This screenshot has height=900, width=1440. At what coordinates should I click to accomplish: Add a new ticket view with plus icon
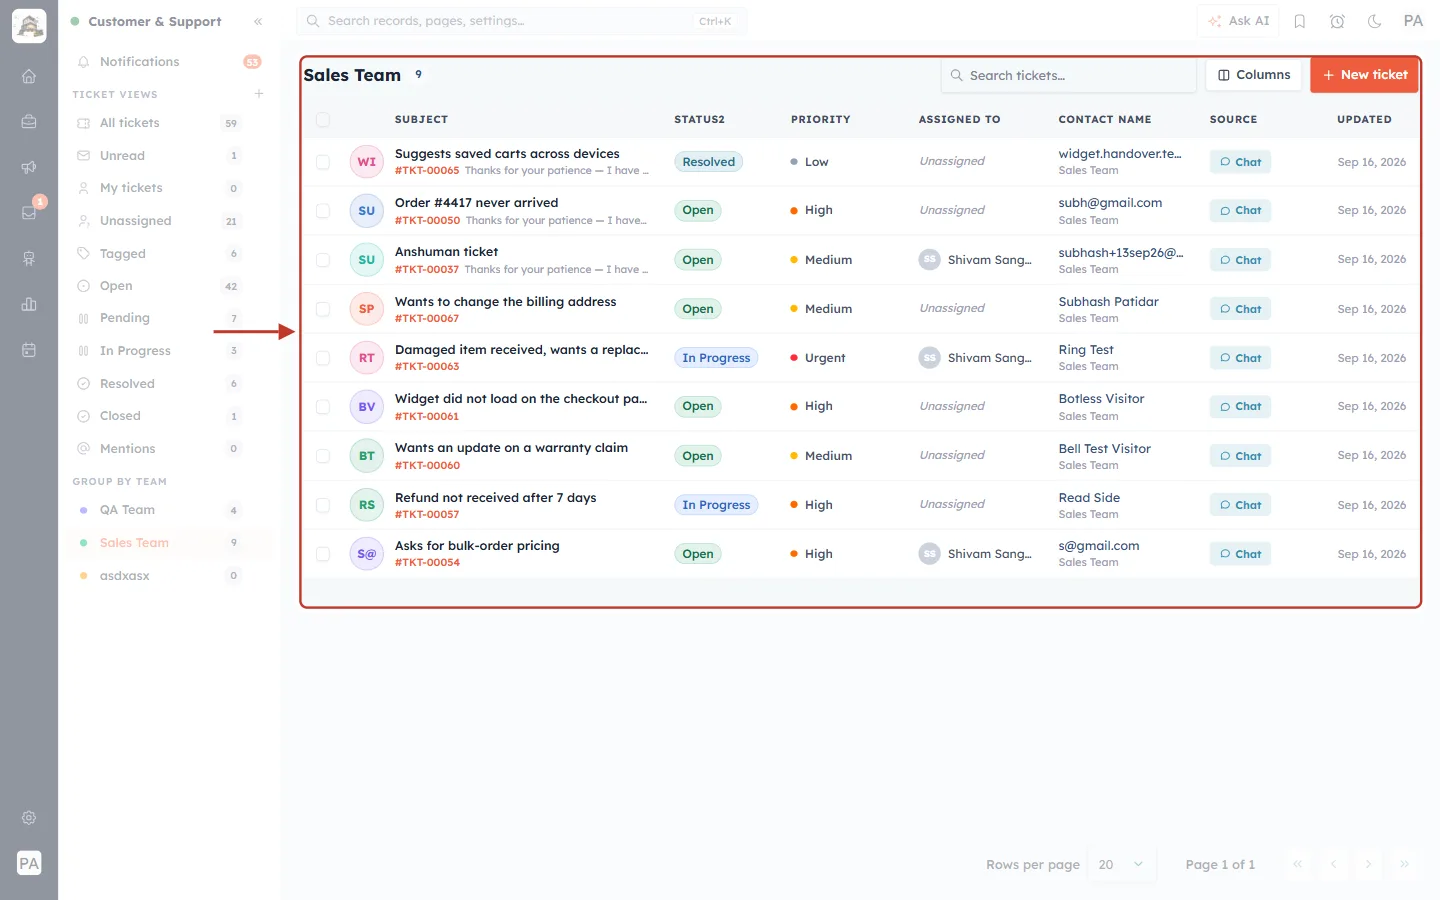[x=259, y=94]
